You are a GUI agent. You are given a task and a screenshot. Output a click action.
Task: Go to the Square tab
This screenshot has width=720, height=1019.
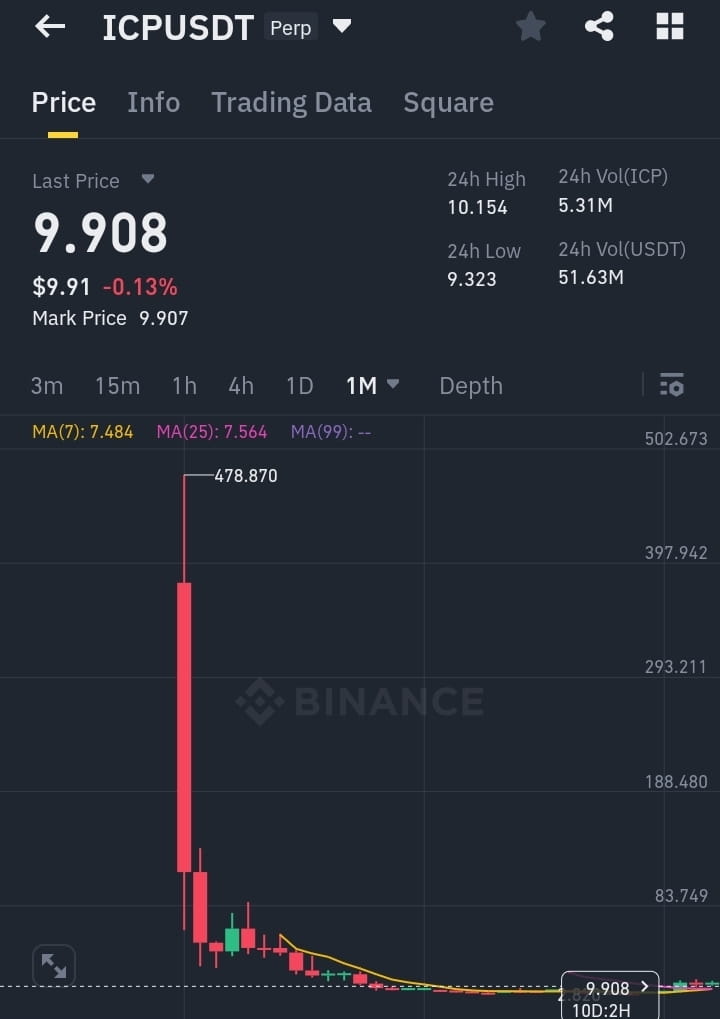(448, 103)
